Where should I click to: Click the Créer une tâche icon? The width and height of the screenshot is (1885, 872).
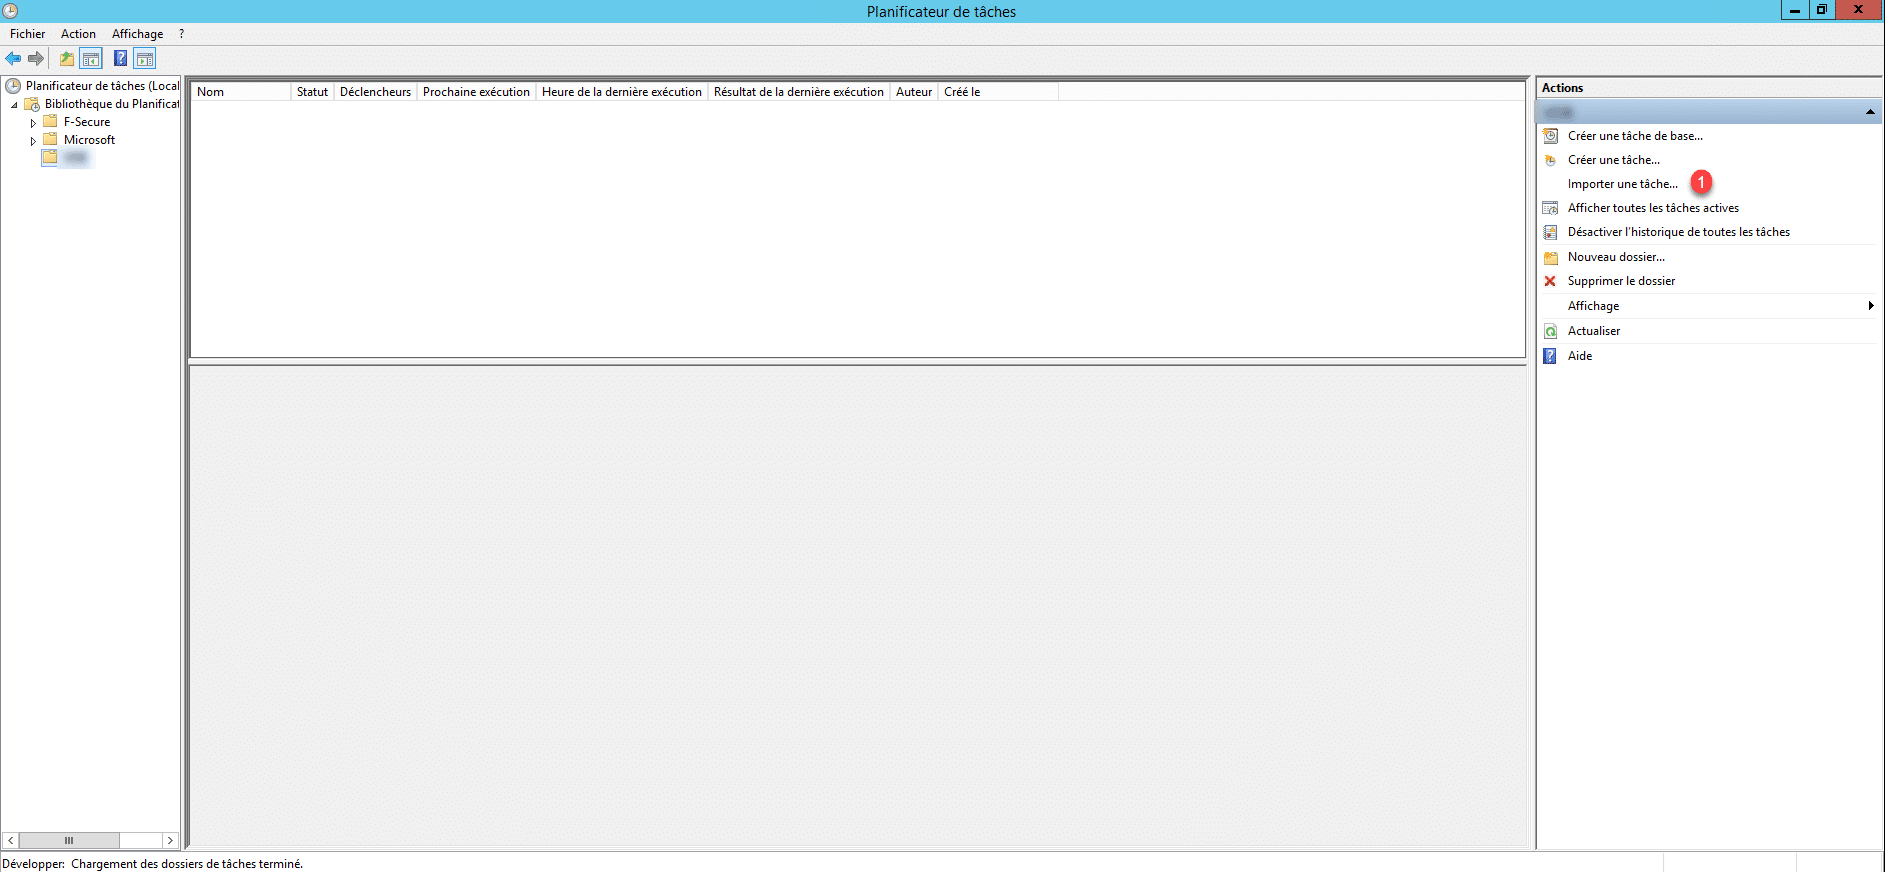(x=1550, y=160)
